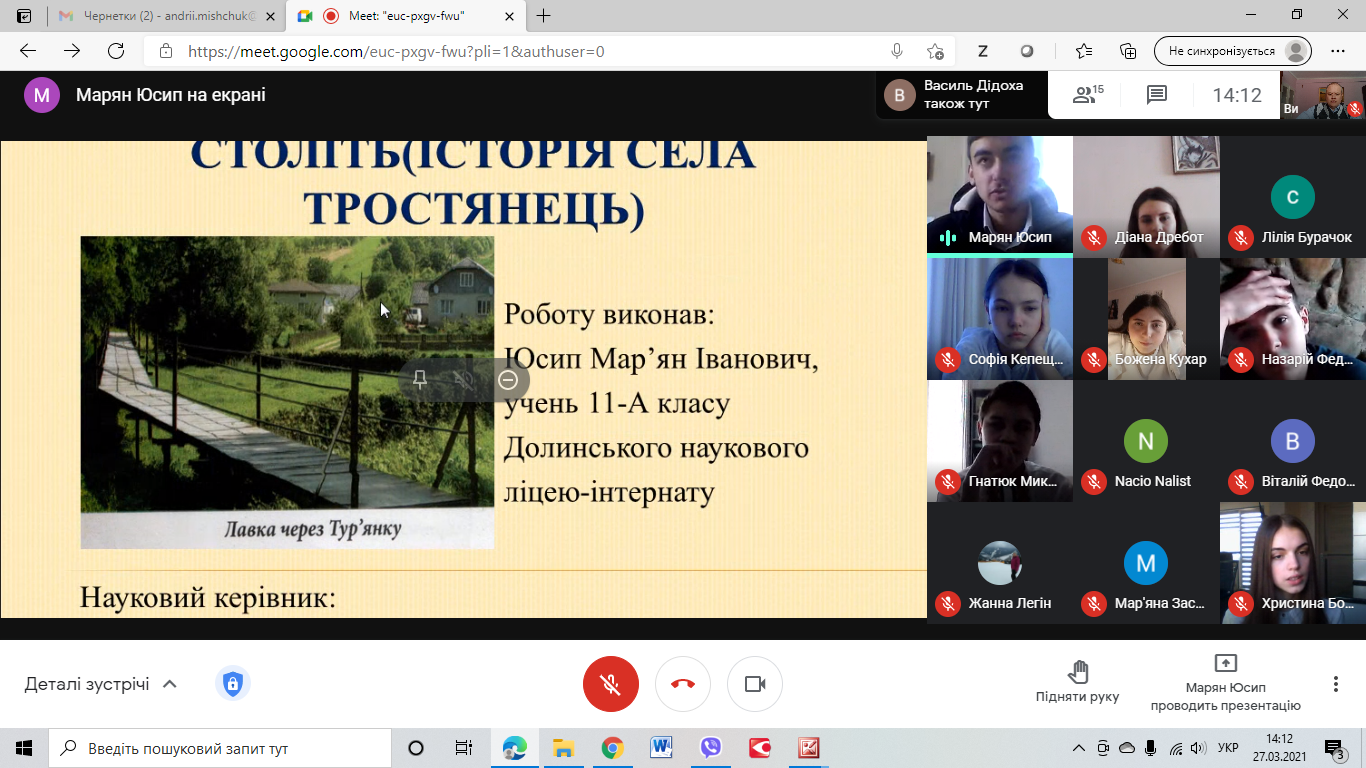The height and width of the screenshot is (768, 1366).
Task: Click the red hang-up call button
Action: pyautogui.click(x=683, y=684)
